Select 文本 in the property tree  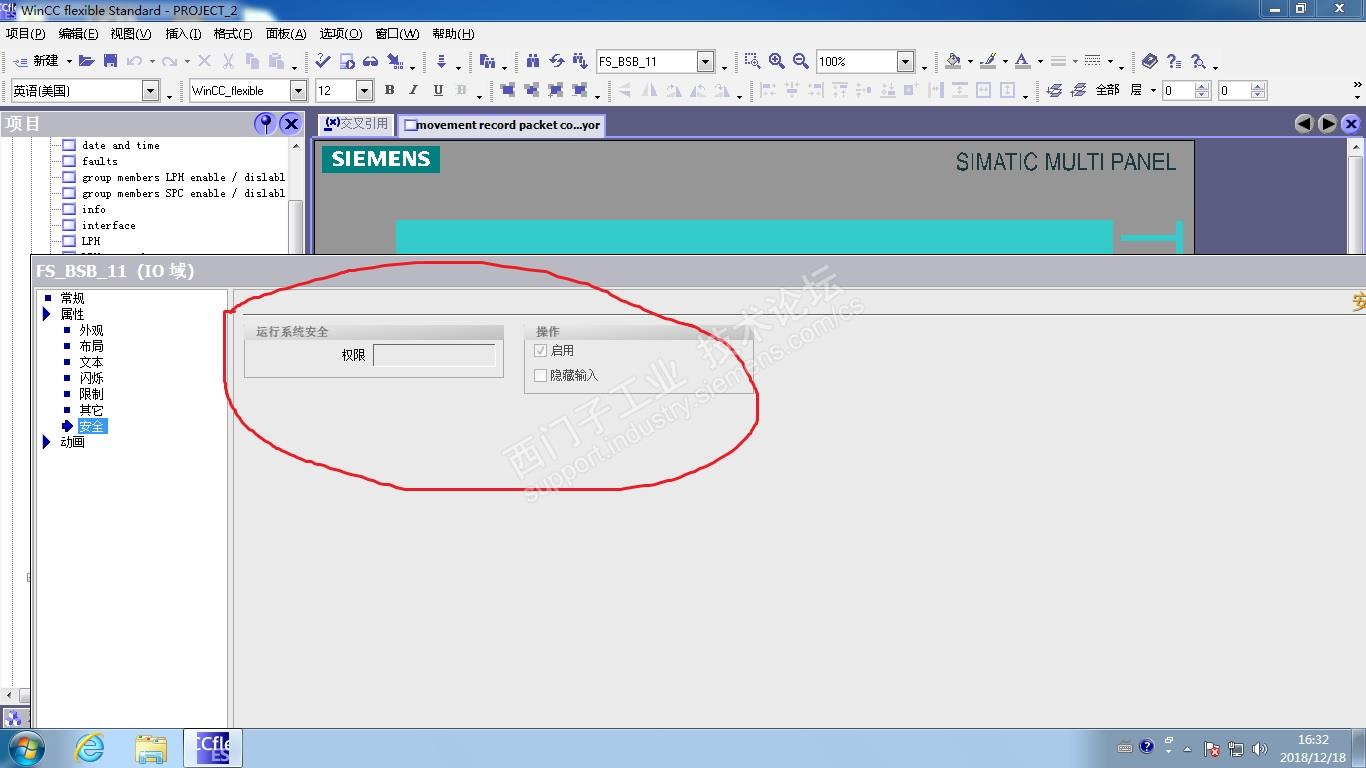pos(91,362)
